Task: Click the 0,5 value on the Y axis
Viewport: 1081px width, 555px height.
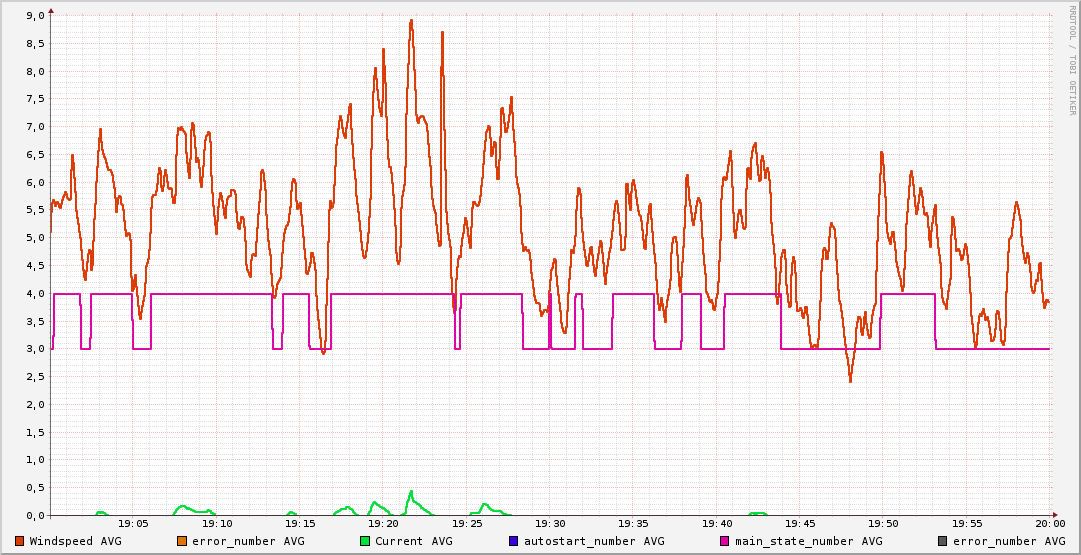Action: tap(35, 488)
